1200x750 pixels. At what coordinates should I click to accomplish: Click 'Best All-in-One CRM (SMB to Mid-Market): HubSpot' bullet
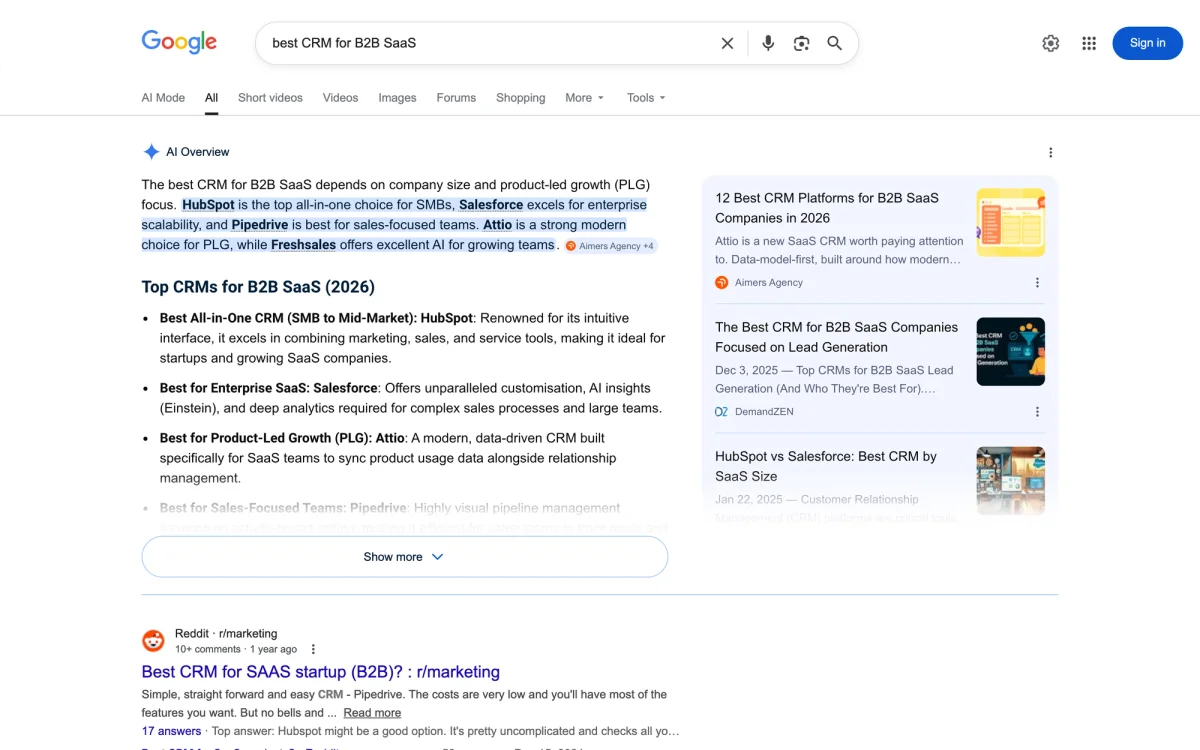tap(318, 318)
